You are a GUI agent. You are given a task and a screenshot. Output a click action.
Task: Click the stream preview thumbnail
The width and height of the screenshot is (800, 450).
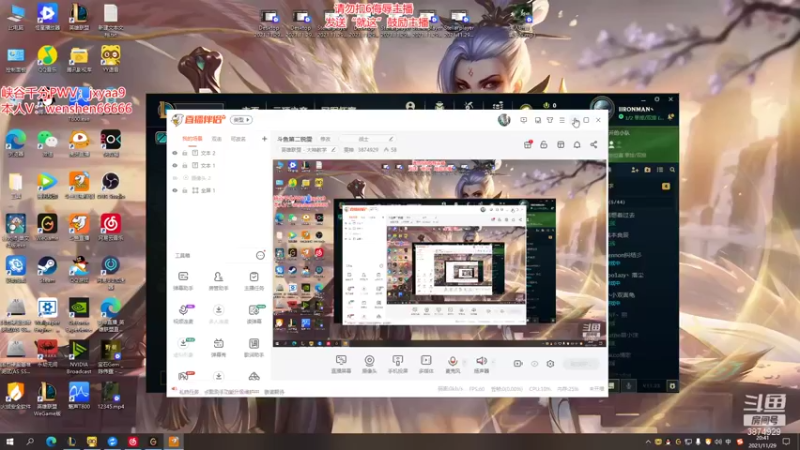(x=439, y=254)
